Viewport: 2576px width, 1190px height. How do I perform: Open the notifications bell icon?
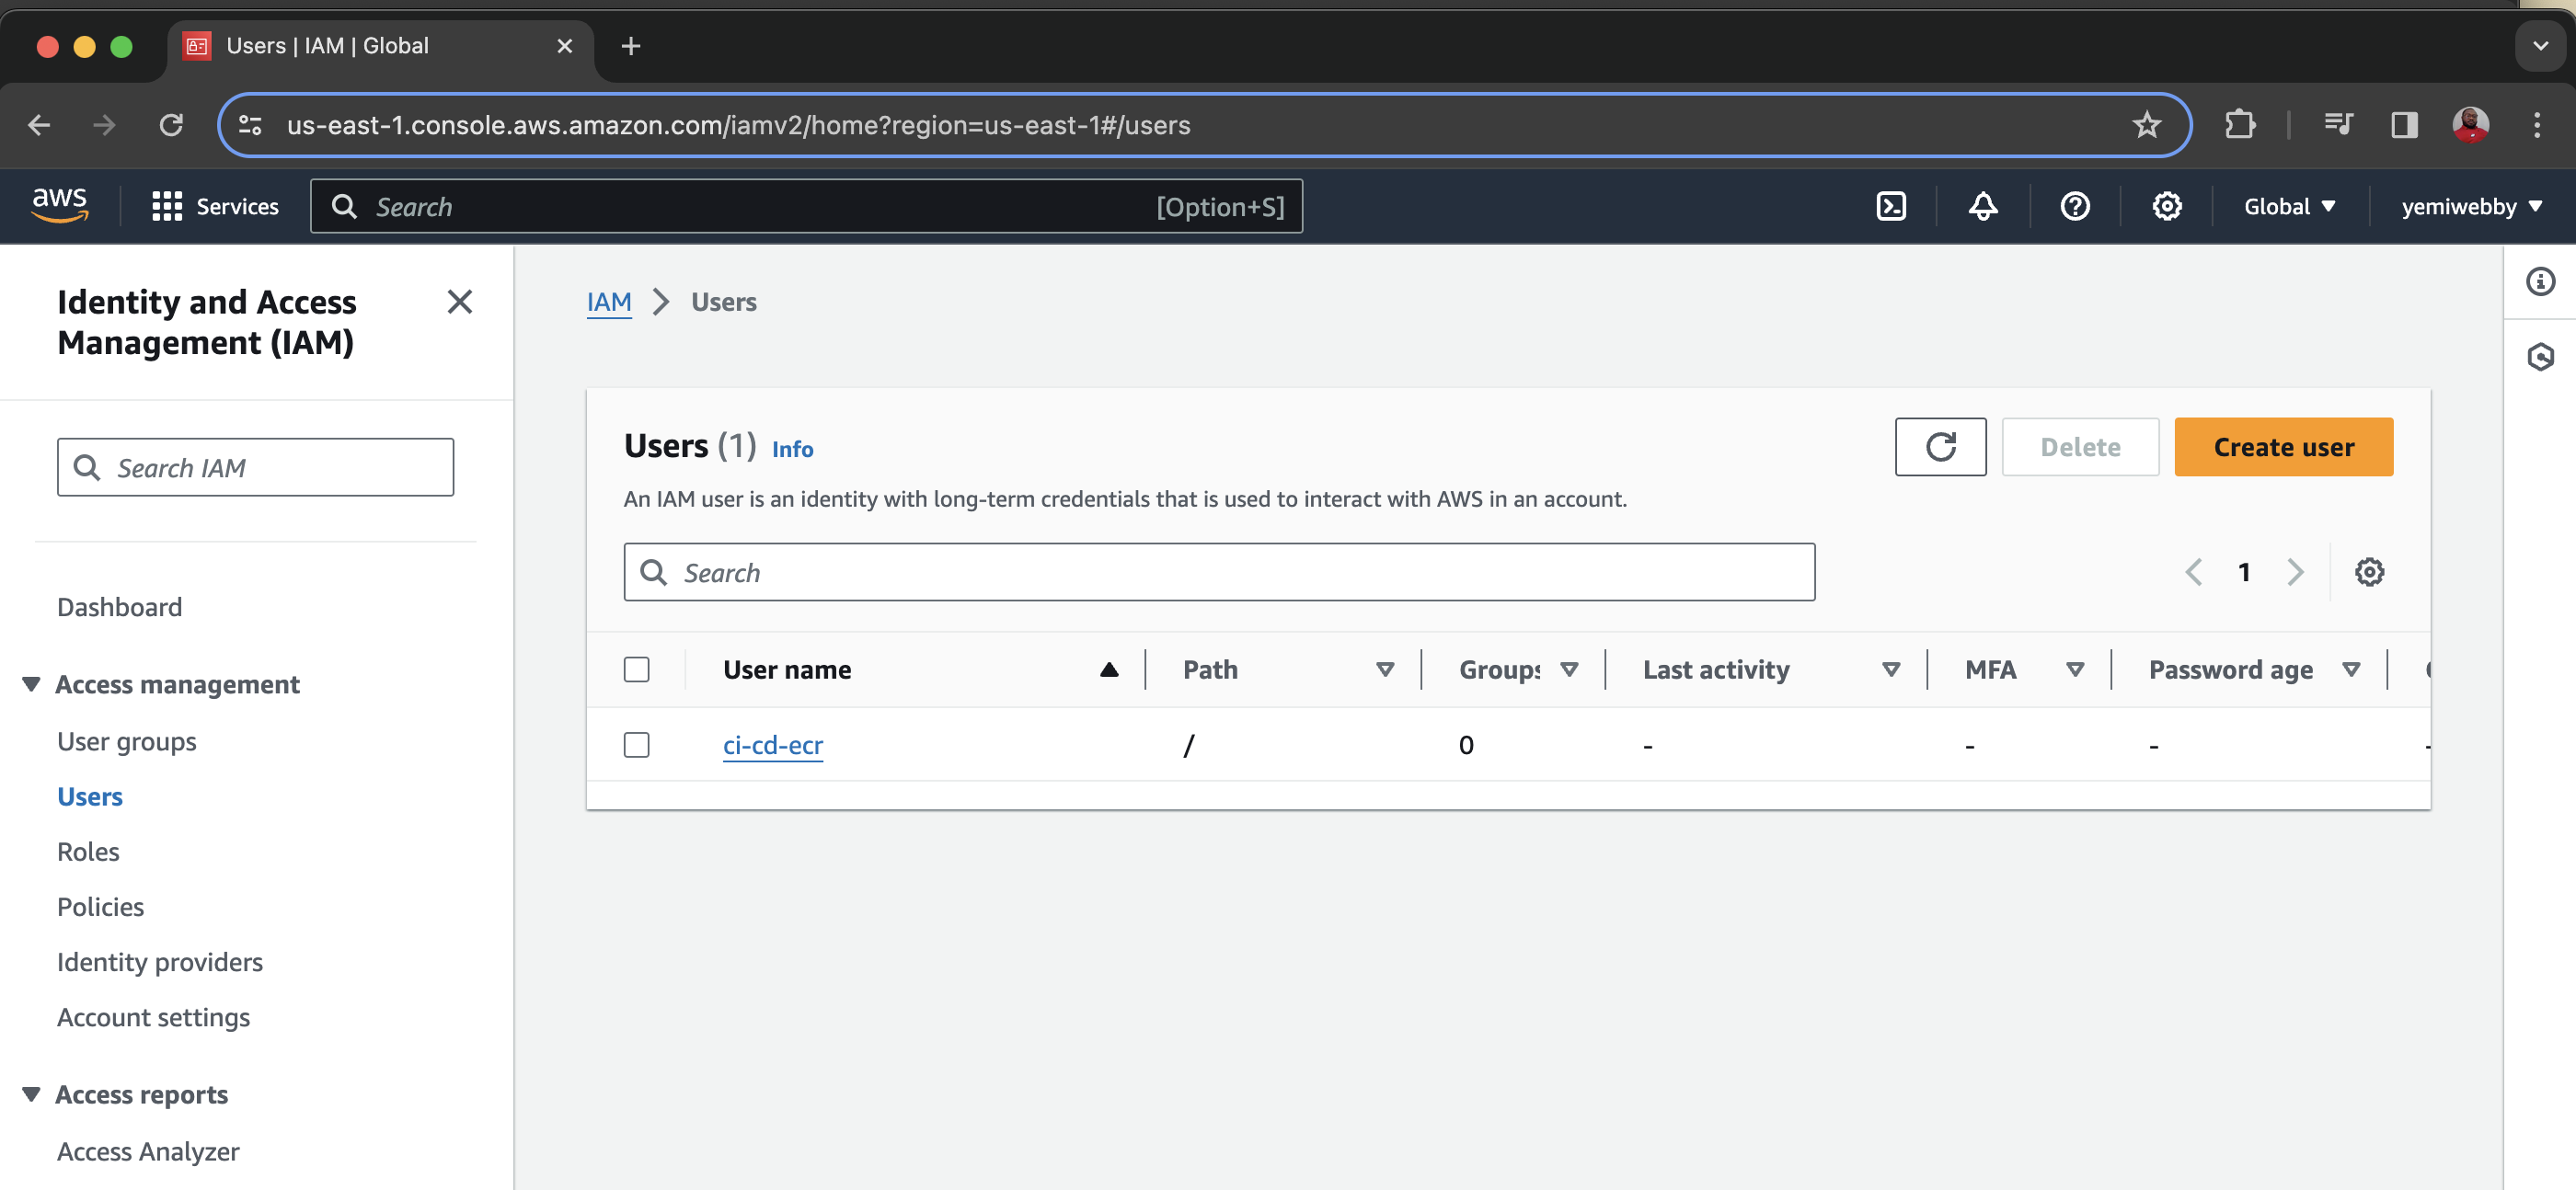pyautogui.click(x=1983, y=206)
